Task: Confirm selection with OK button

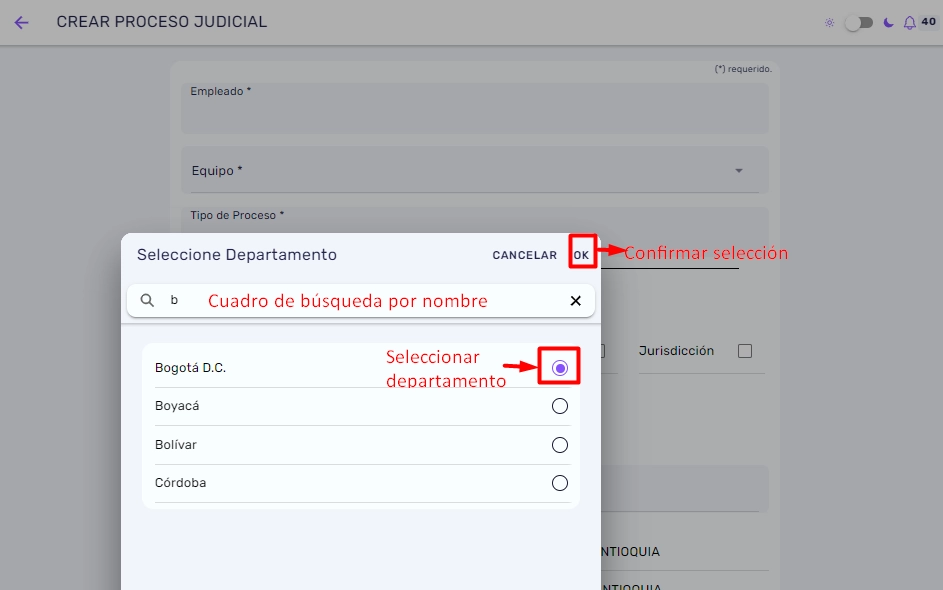Action: pos(582,255)
